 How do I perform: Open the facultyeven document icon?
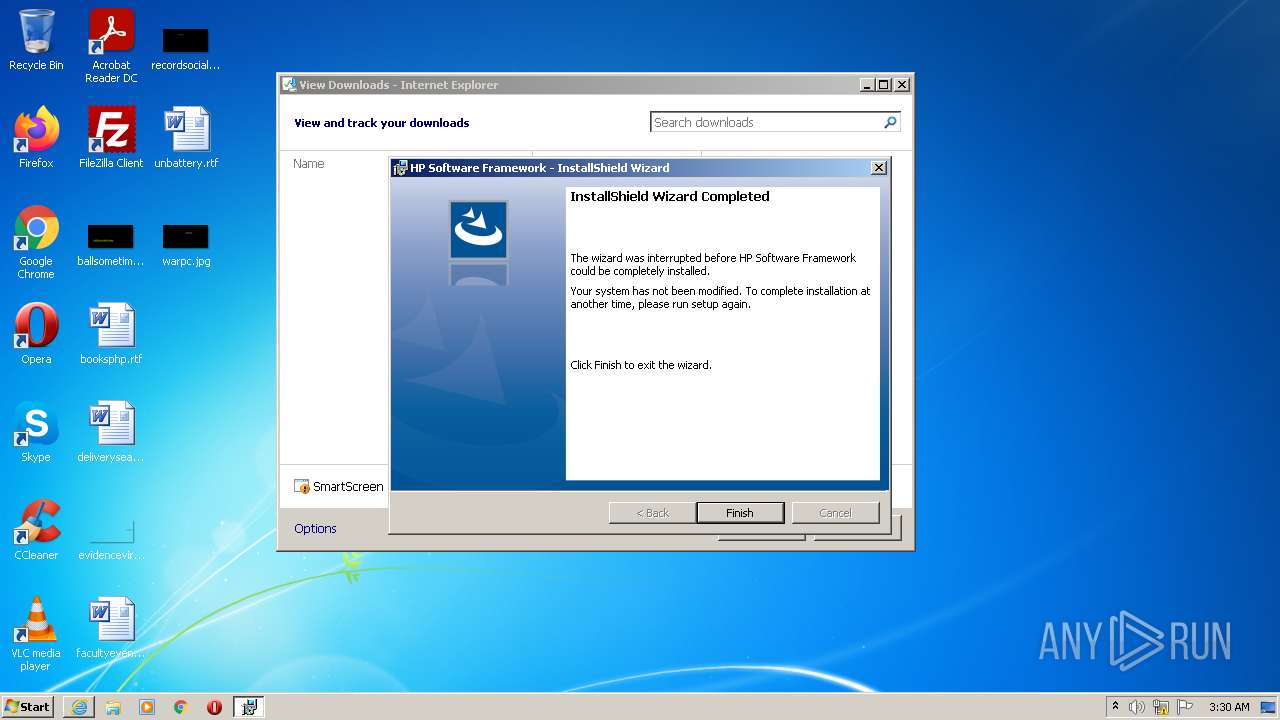click(x=111, y=628)
